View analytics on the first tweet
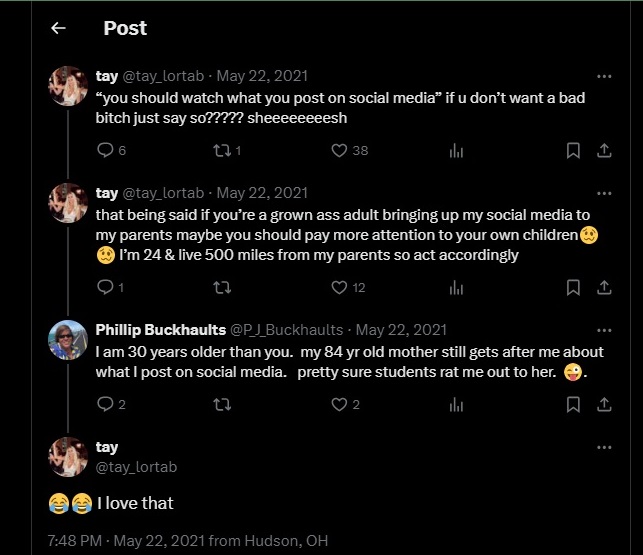643x555 pixels. 456,150
